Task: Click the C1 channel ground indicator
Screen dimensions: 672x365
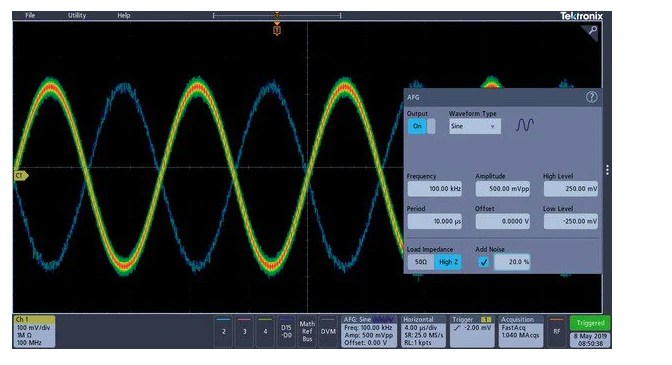Action: (21, 176)
